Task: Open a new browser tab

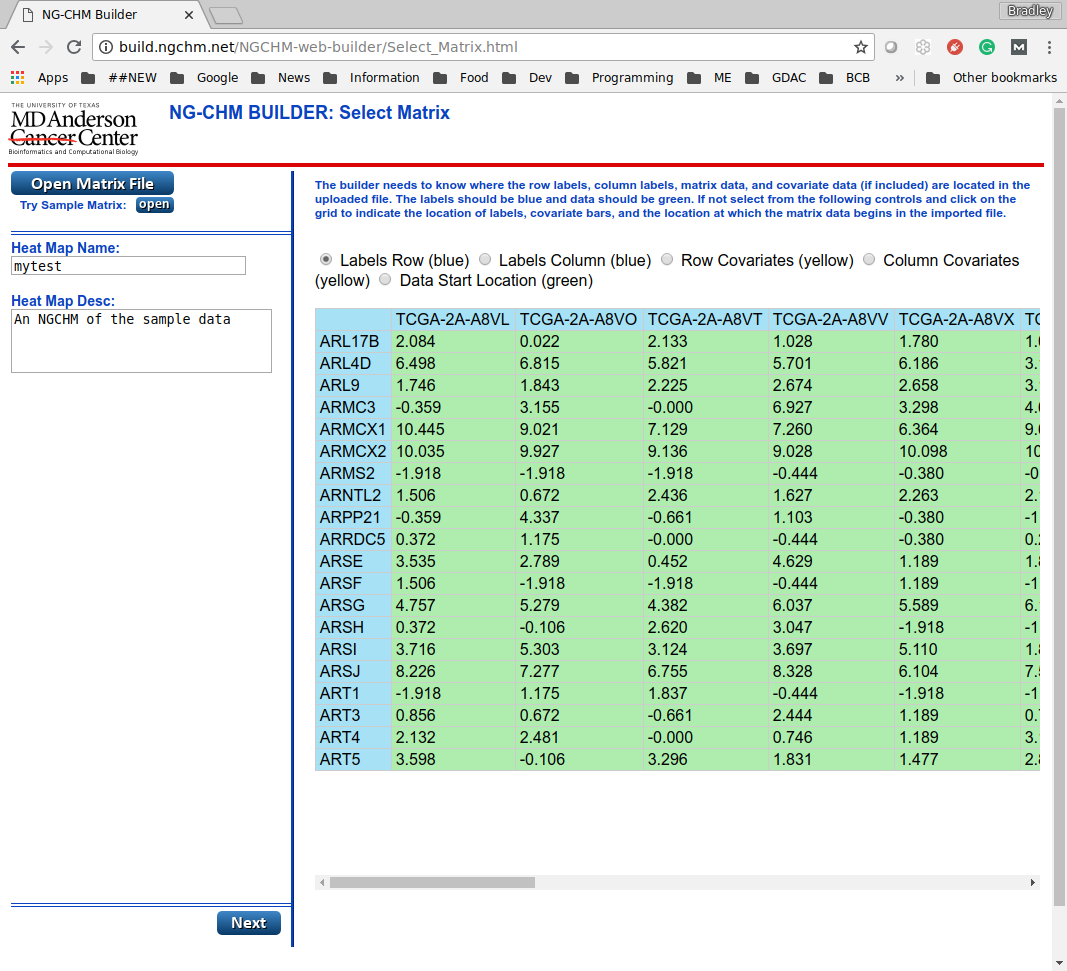Action: click(225, 15)
